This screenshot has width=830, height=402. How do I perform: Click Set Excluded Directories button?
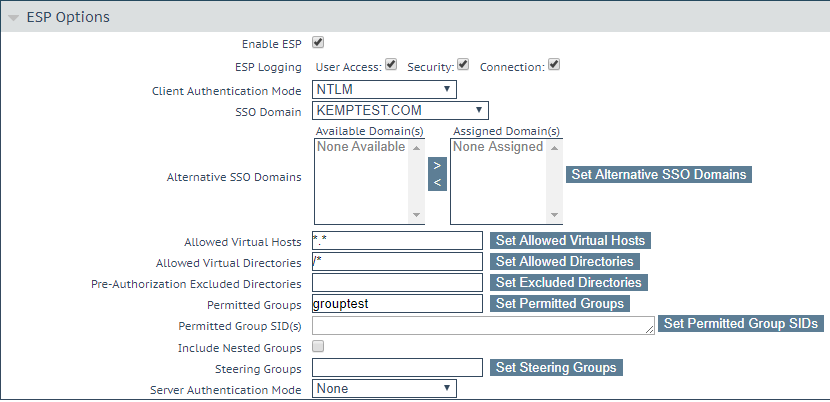coord(569,283)
